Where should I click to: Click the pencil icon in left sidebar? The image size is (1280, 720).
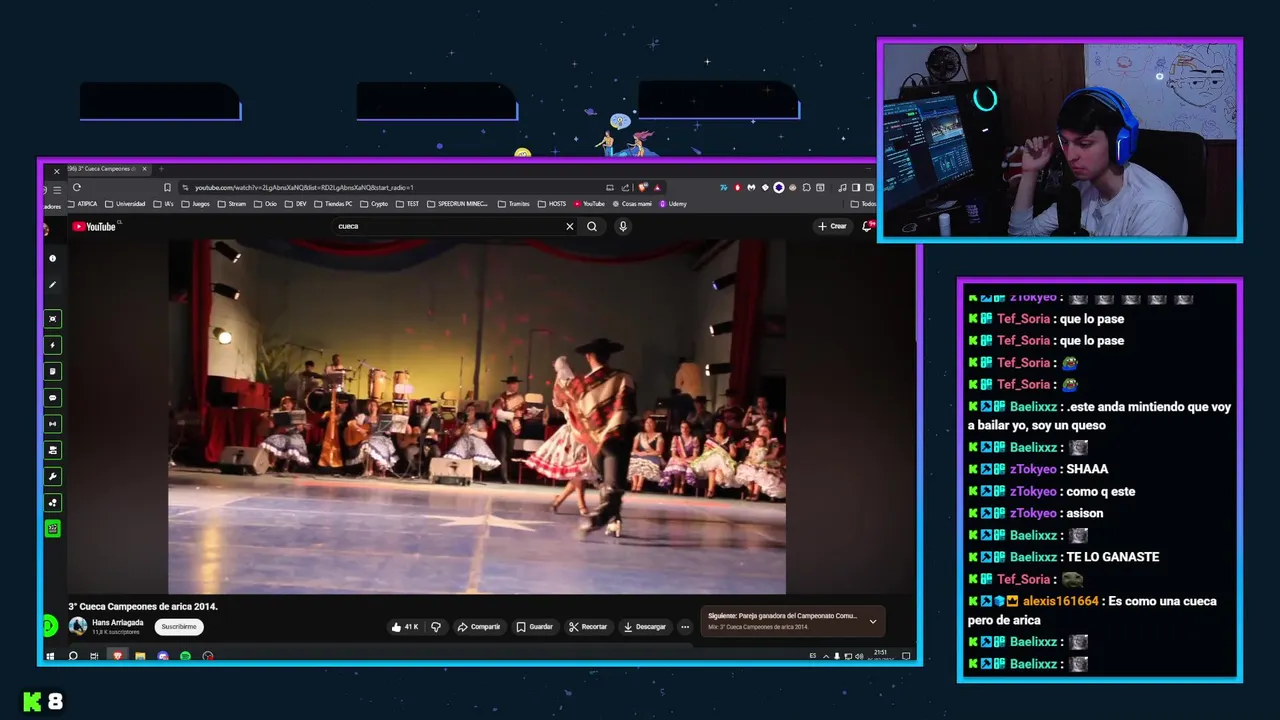tap(53, 285)
